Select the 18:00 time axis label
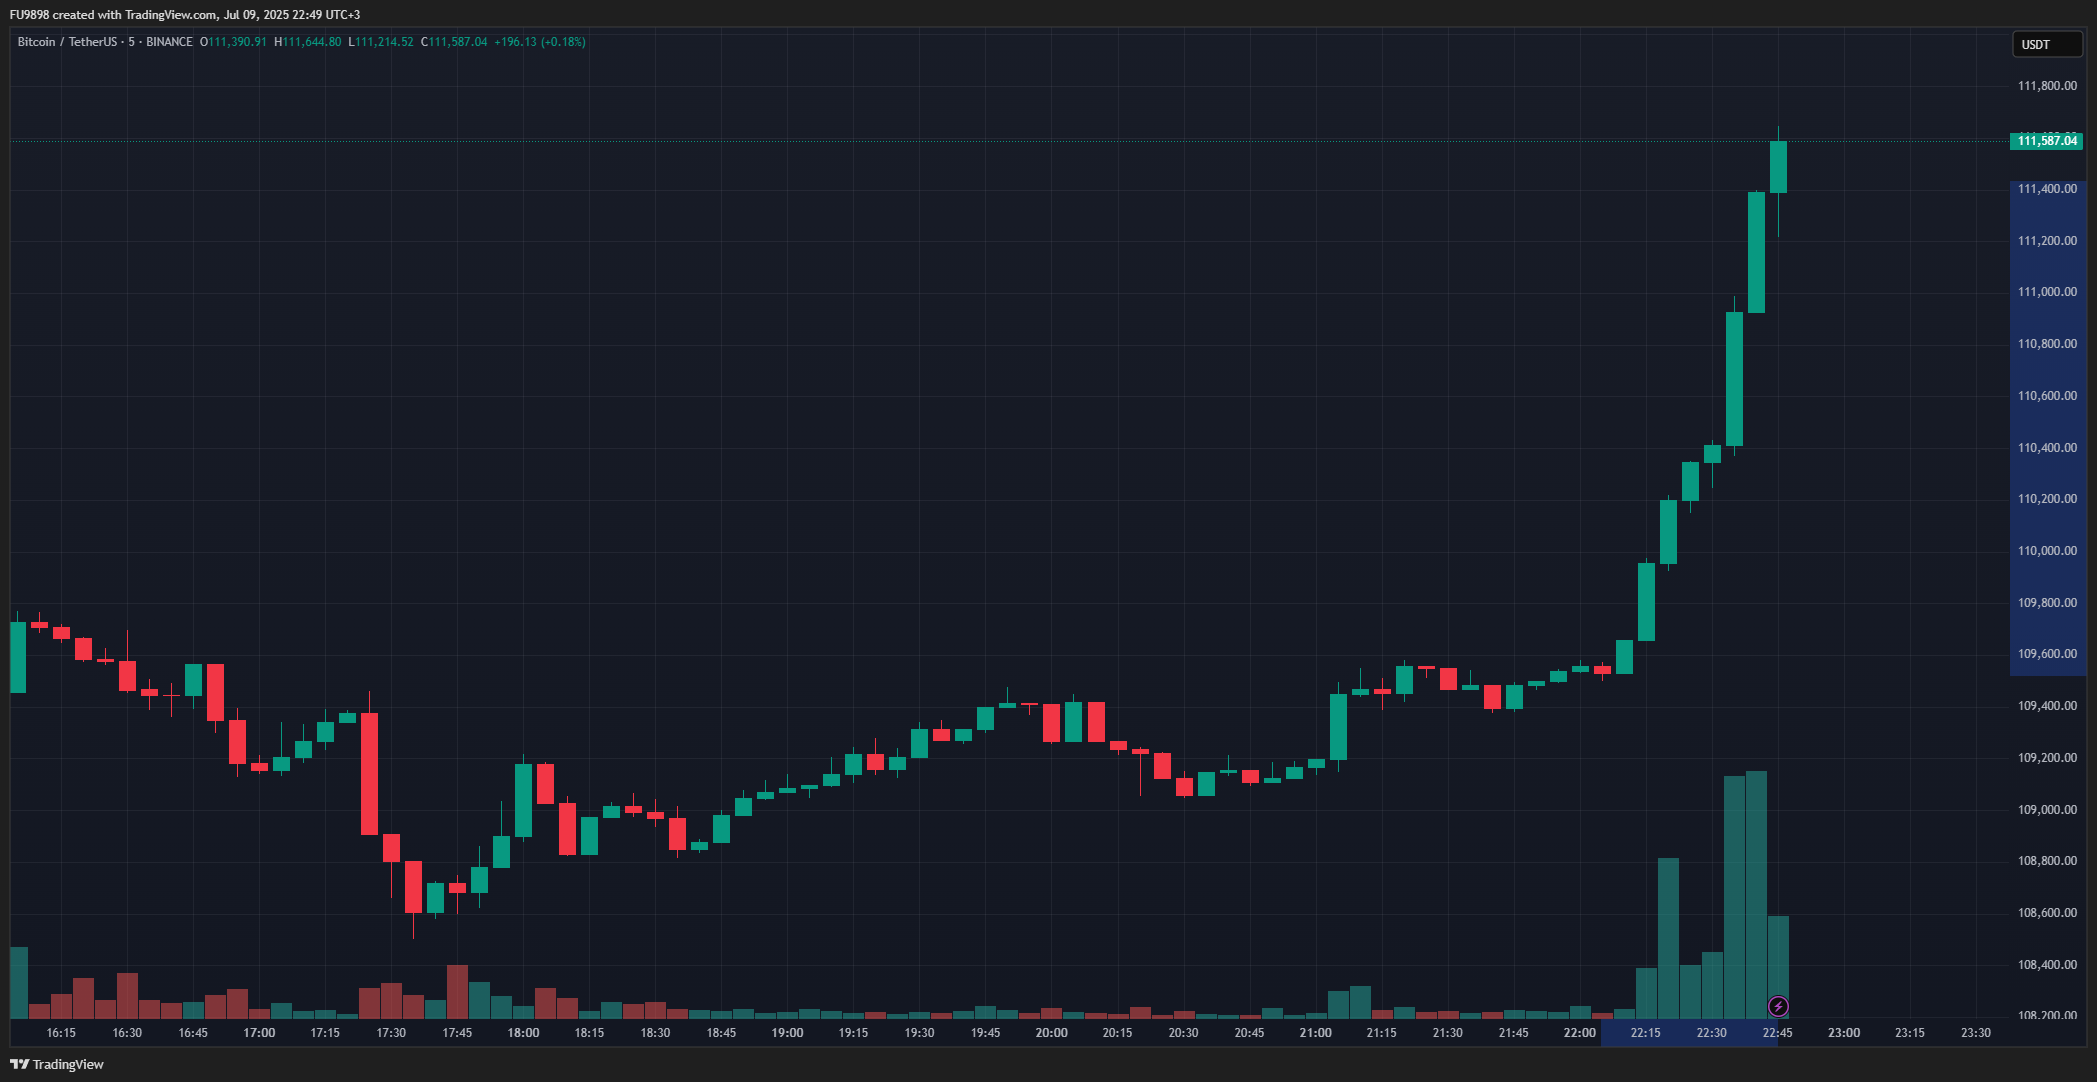The image size is (2097, 1082). tap(523, 1033)
